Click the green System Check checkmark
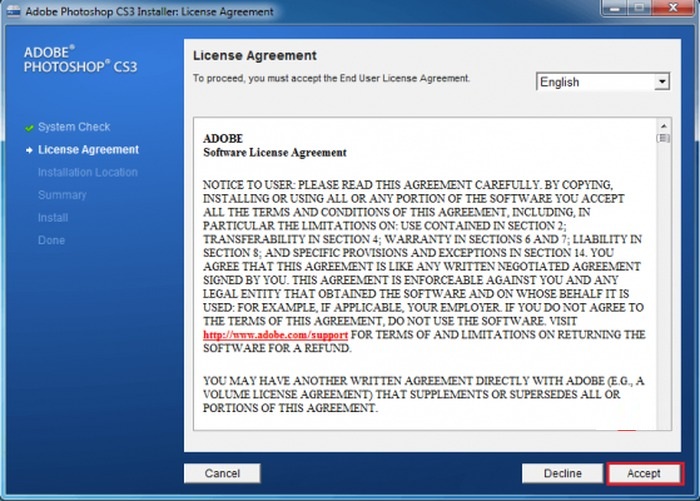Image resolution: width=700 pixels, height=501 pixels. pyautogui.click(x=29, y=128)
